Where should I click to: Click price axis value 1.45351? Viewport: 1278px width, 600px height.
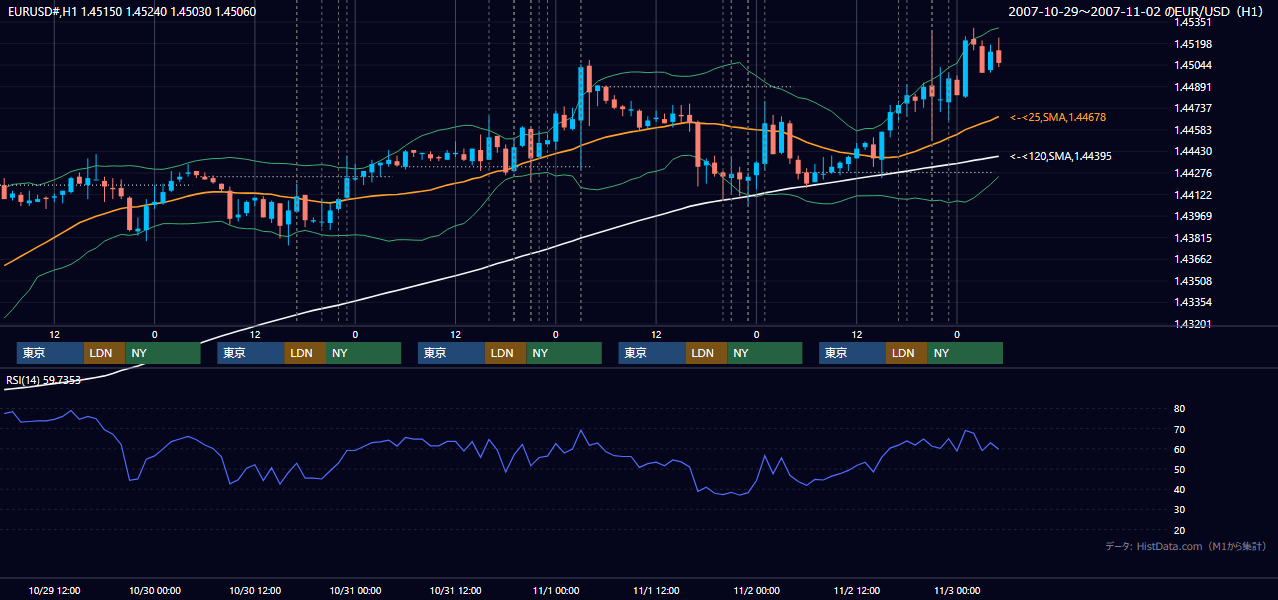[x=1192, y=22]
